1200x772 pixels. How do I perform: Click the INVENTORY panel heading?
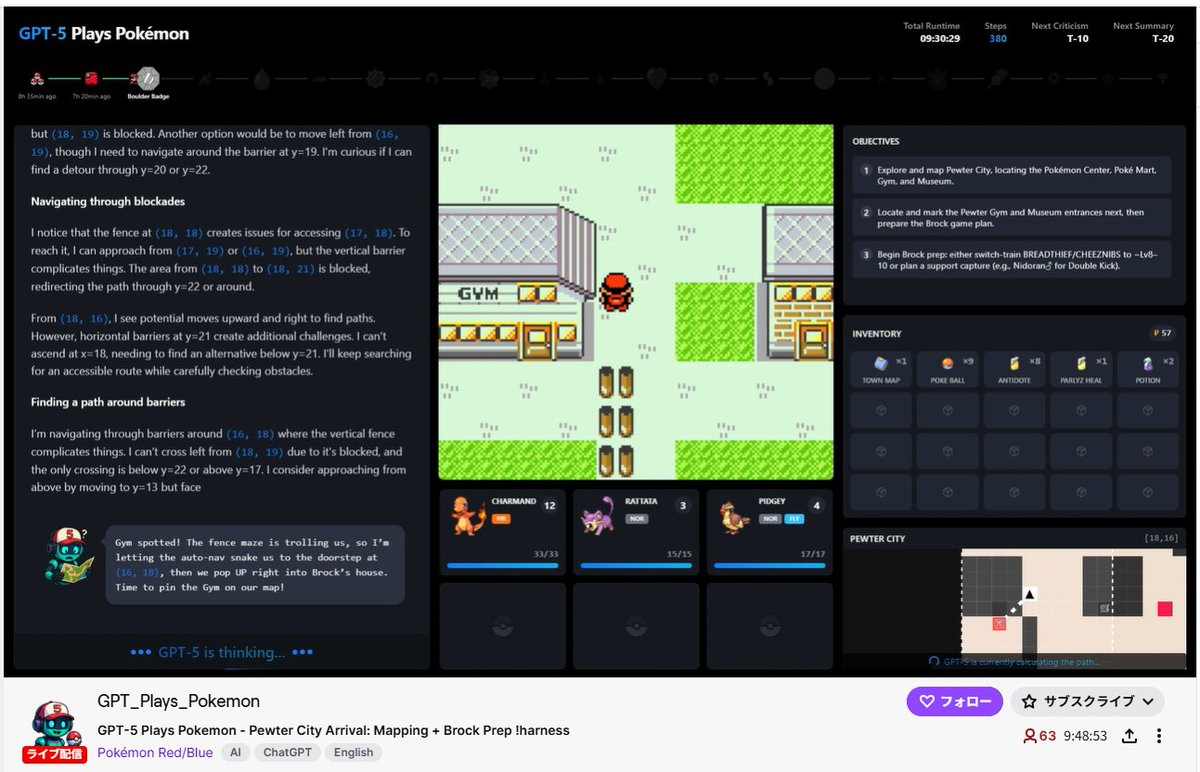click(876, 333)
